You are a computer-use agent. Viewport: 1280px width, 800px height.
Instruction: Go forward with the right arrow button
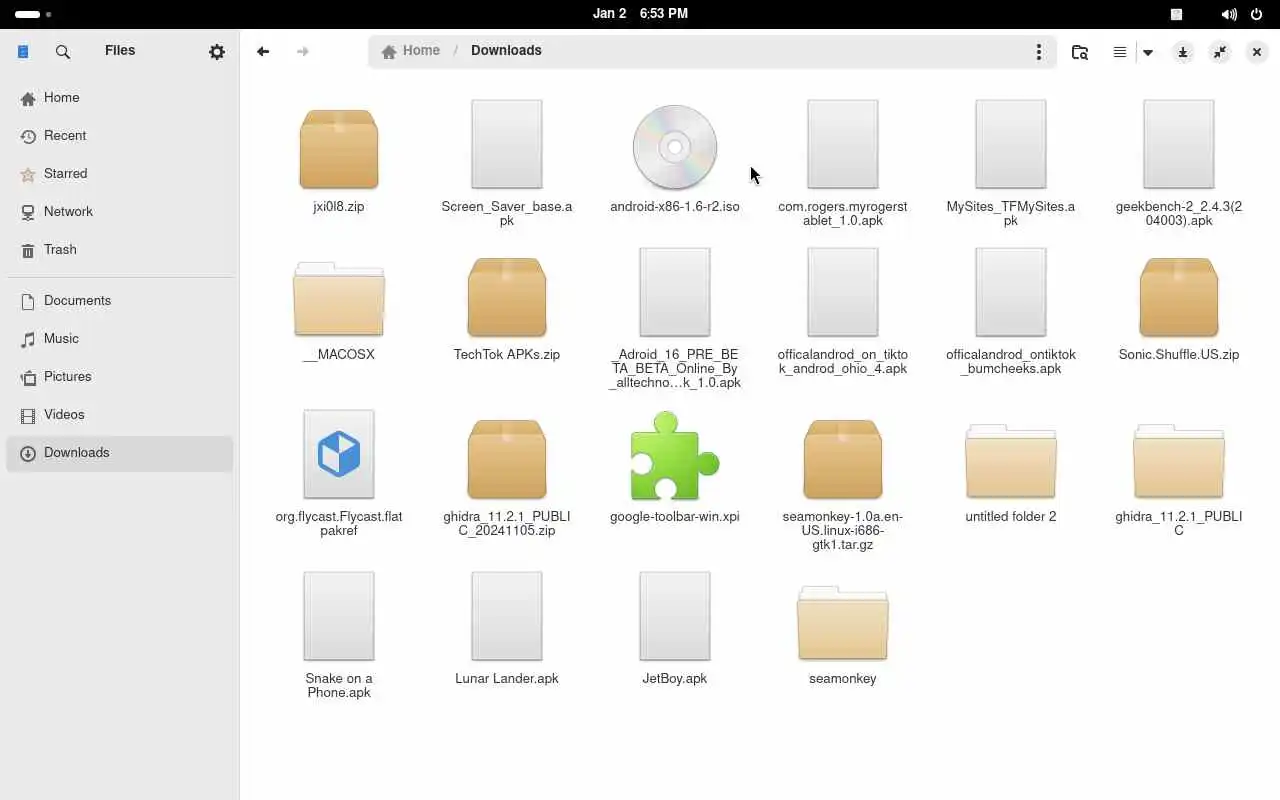[303, 52]
